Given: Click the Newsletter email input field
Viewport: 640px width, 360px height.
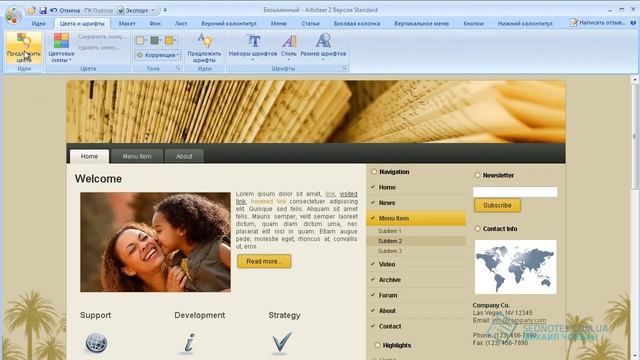Looking at the screenshot, I should coord(515,192).
